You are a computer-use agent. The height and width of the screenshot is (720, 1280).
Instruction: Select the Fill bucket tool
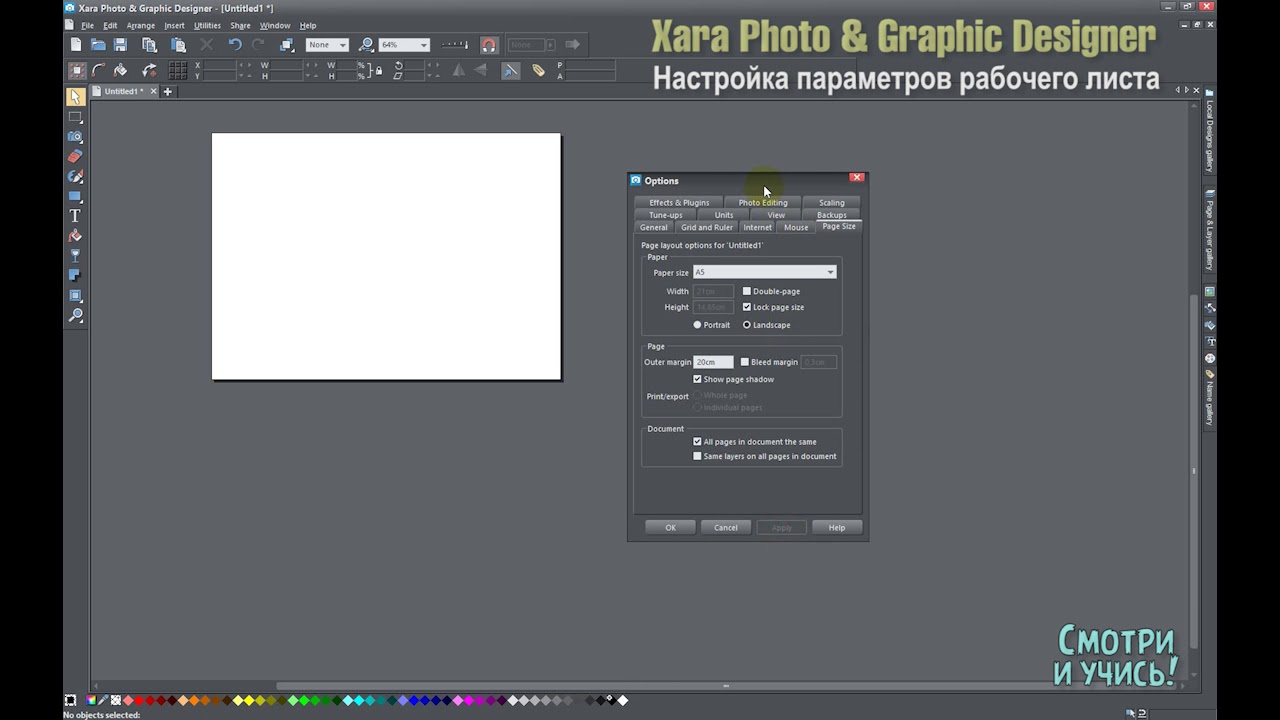[x=75, y=236]
